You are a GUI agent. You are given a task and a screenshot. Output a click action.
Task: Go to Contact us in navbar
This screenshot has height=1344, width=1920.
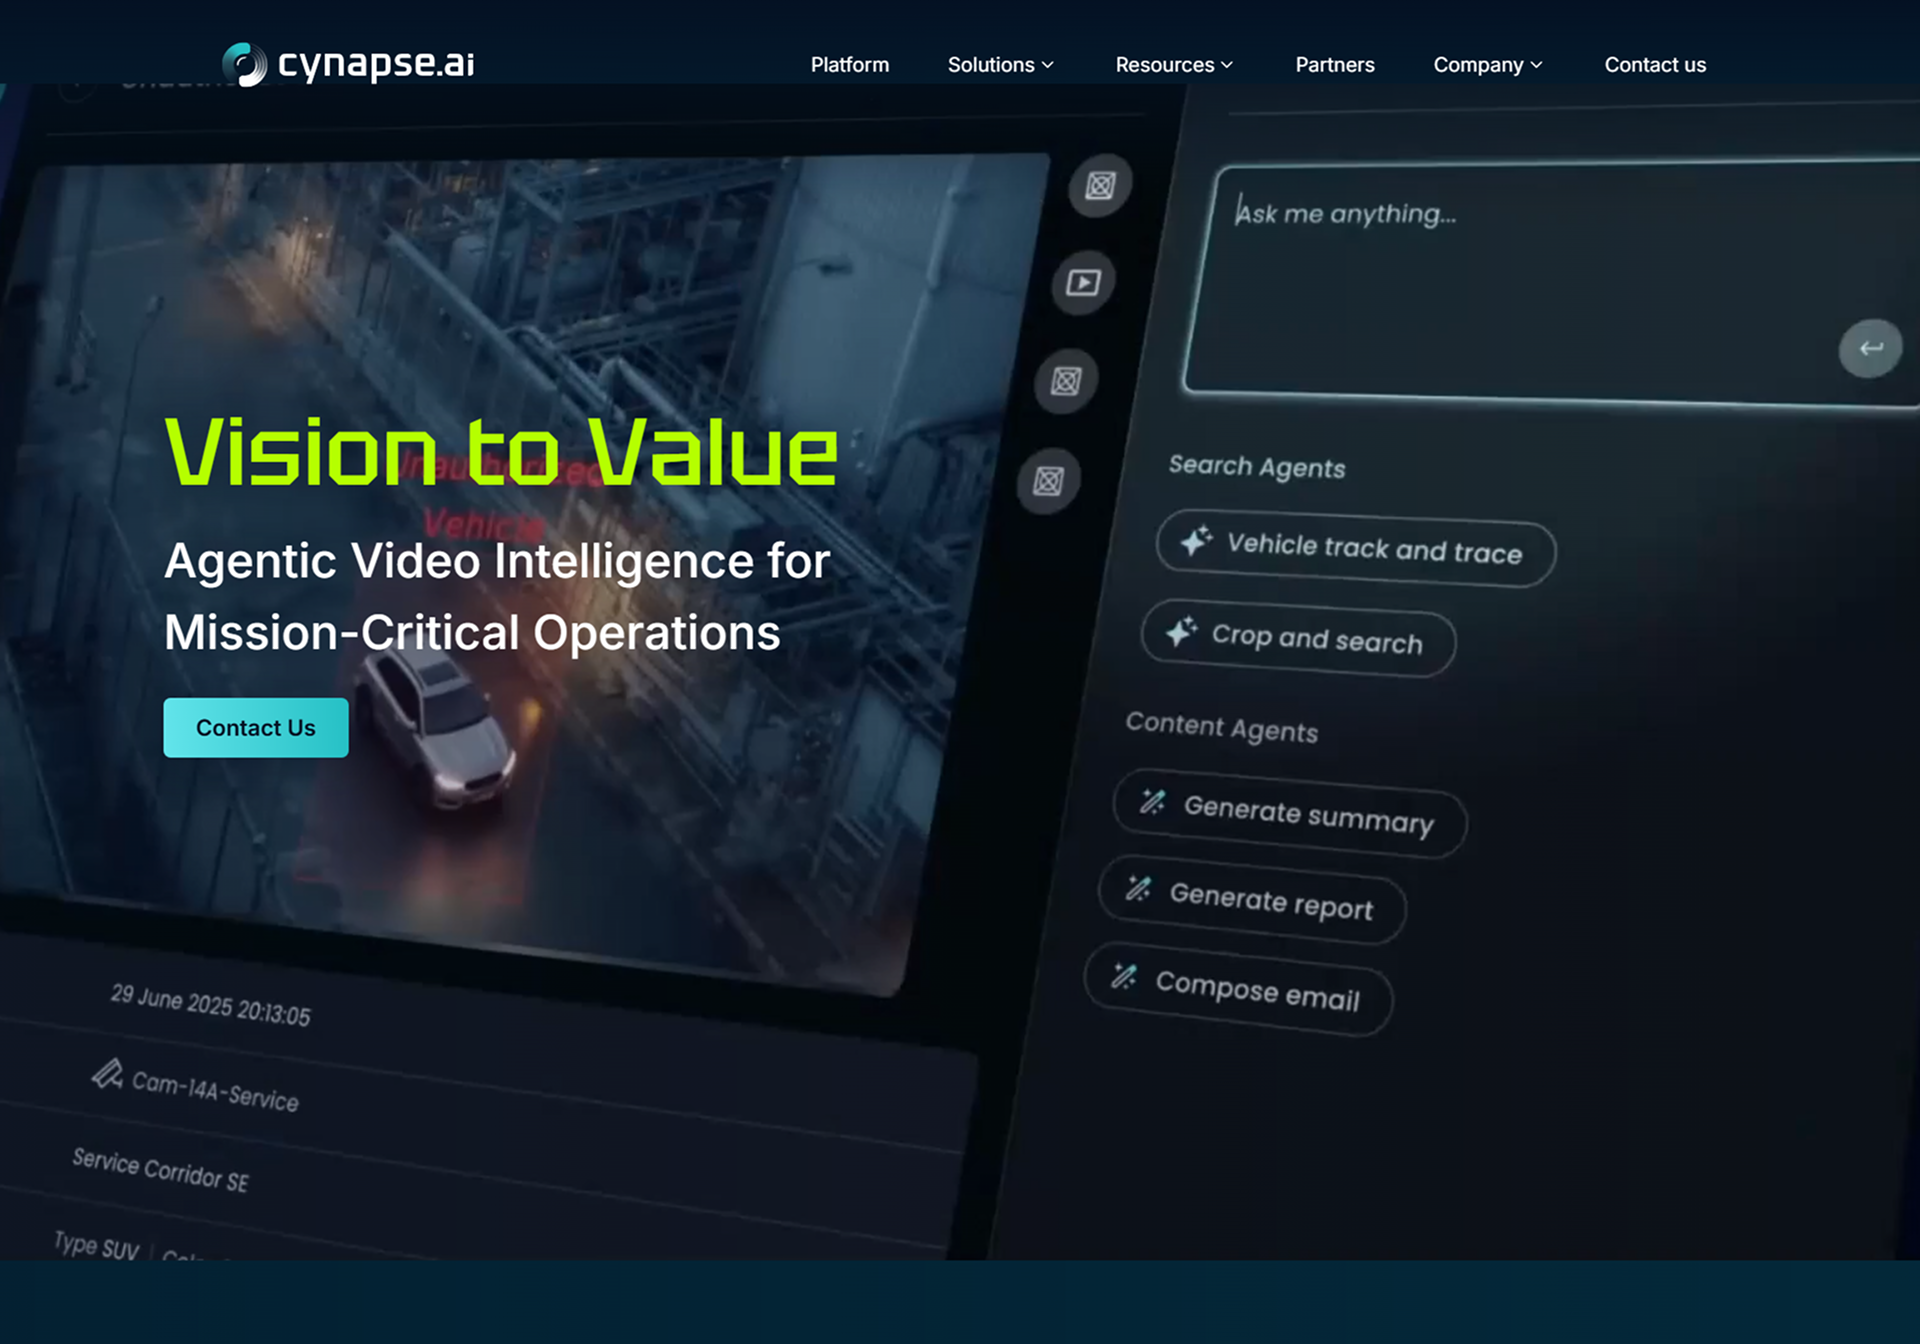coord(1655,65)
